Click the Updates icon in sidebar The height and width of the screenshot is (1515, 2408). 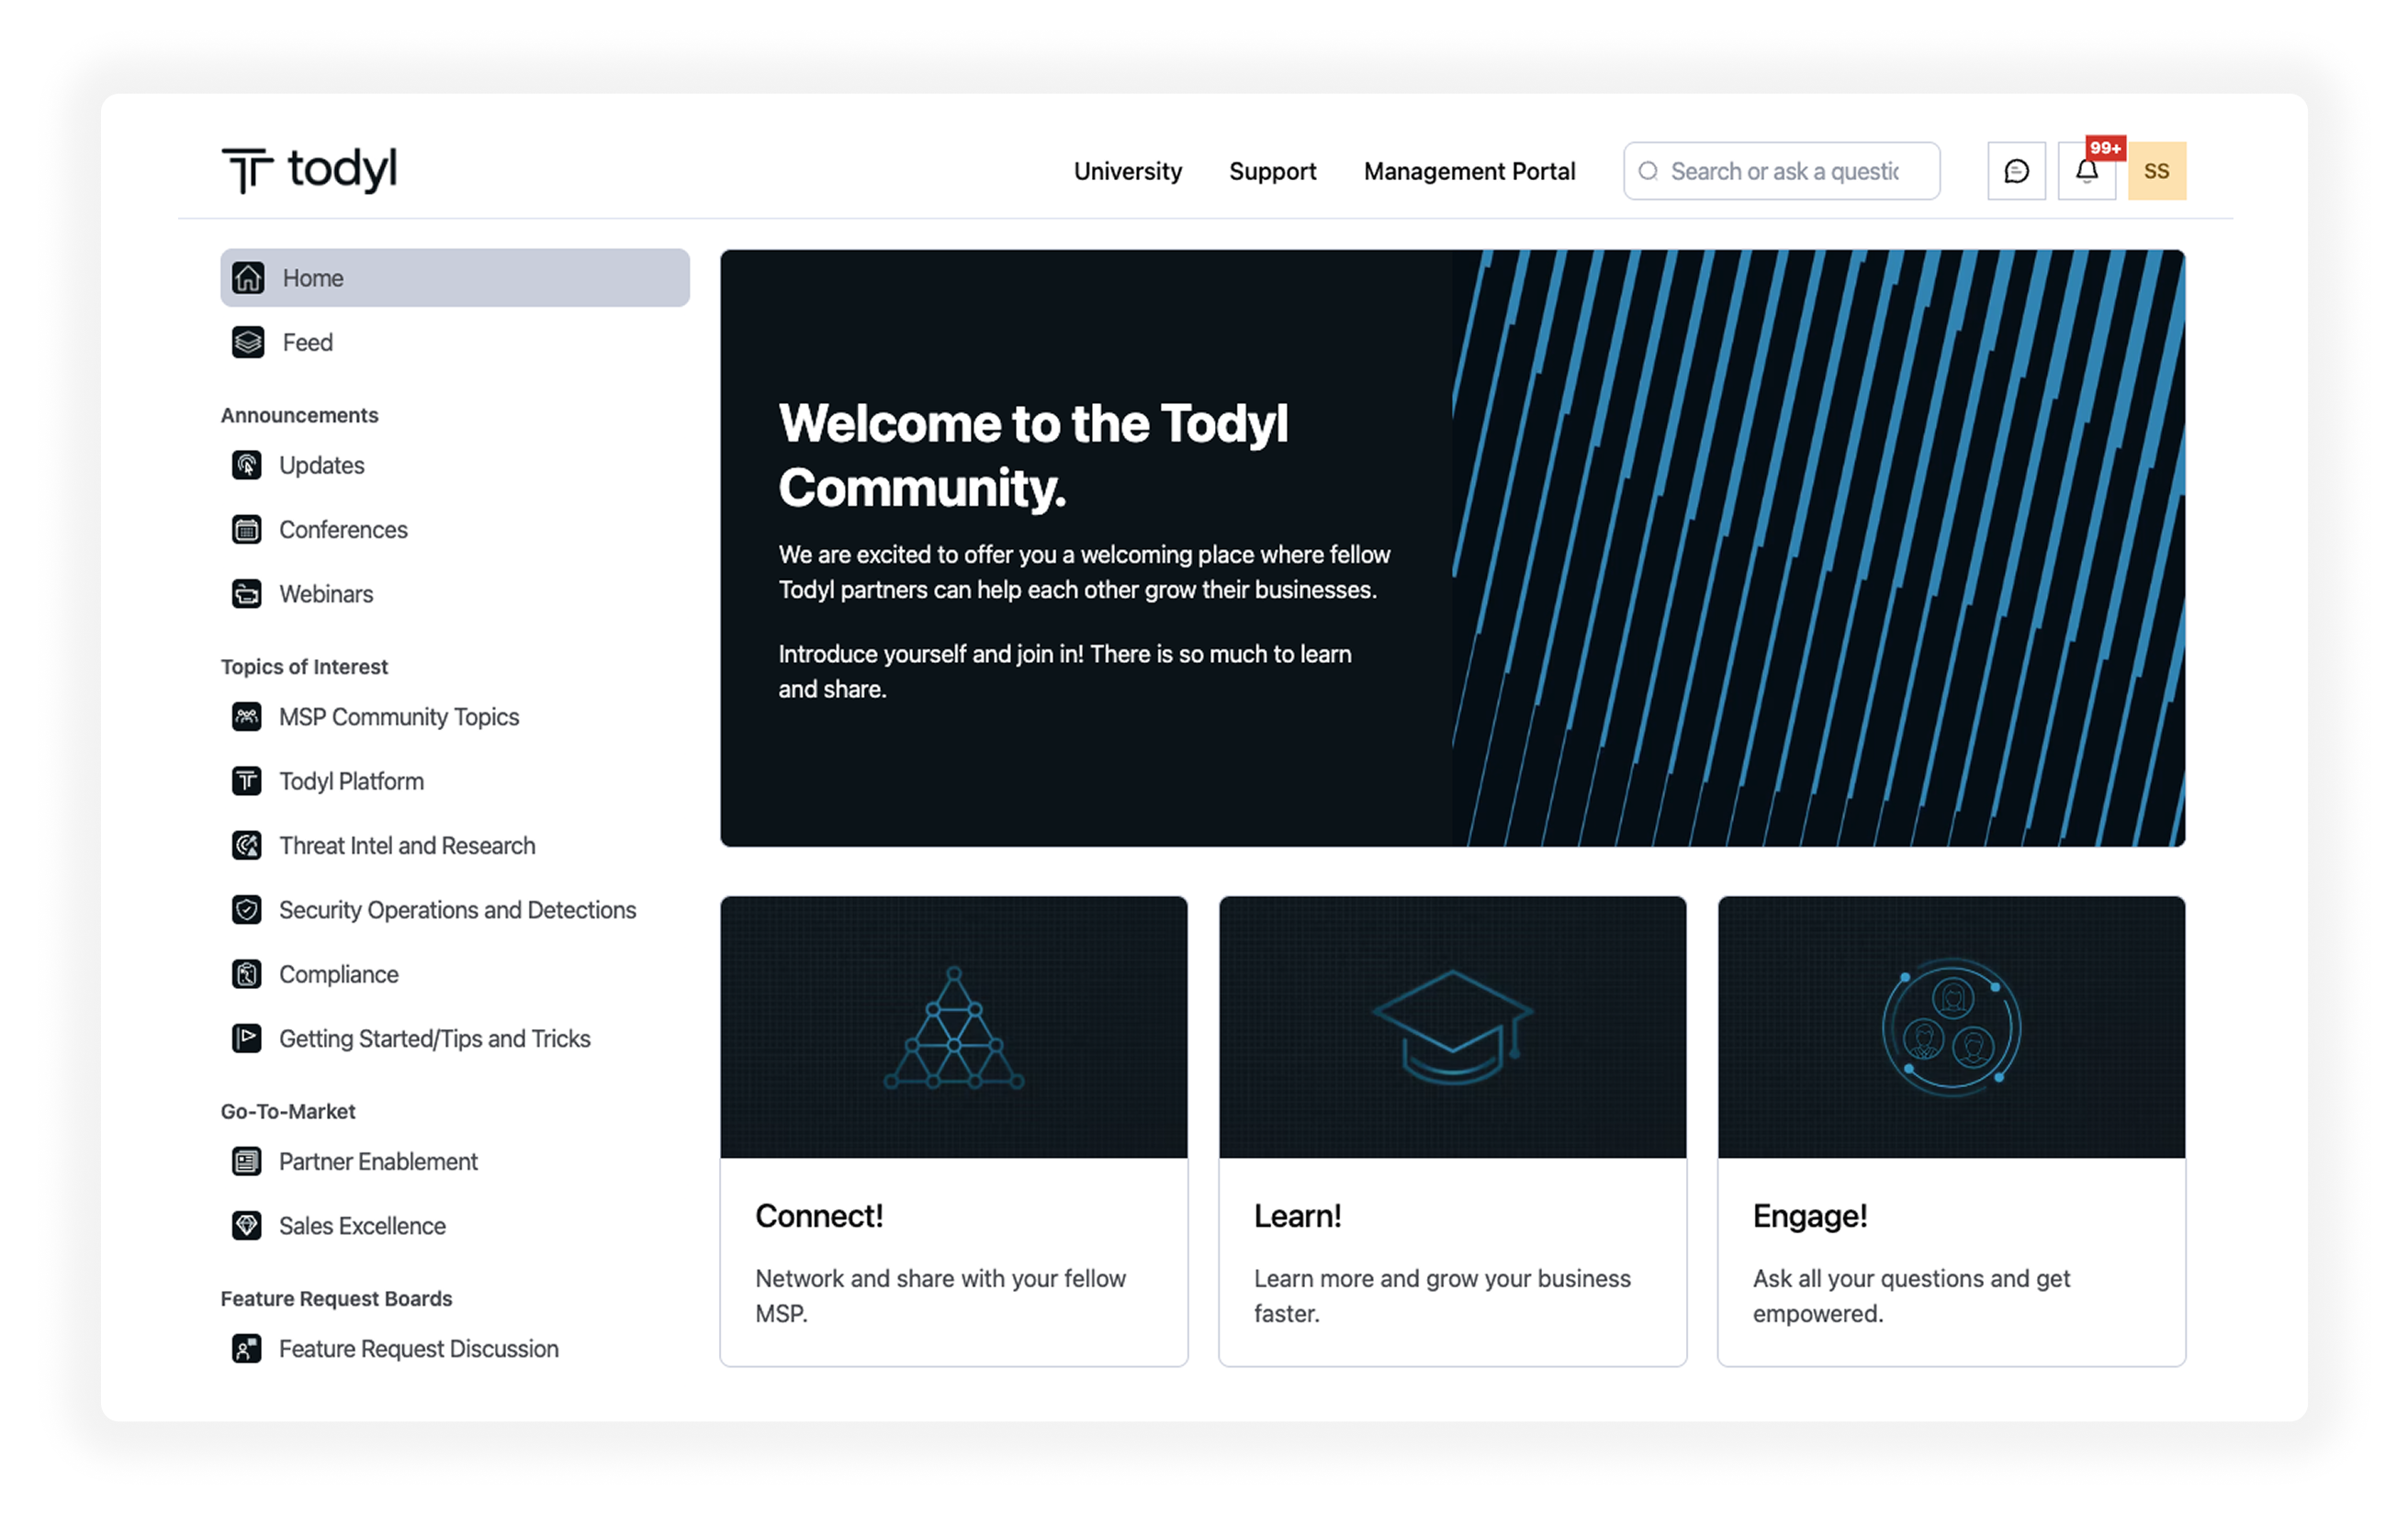(x=247, y=465)
